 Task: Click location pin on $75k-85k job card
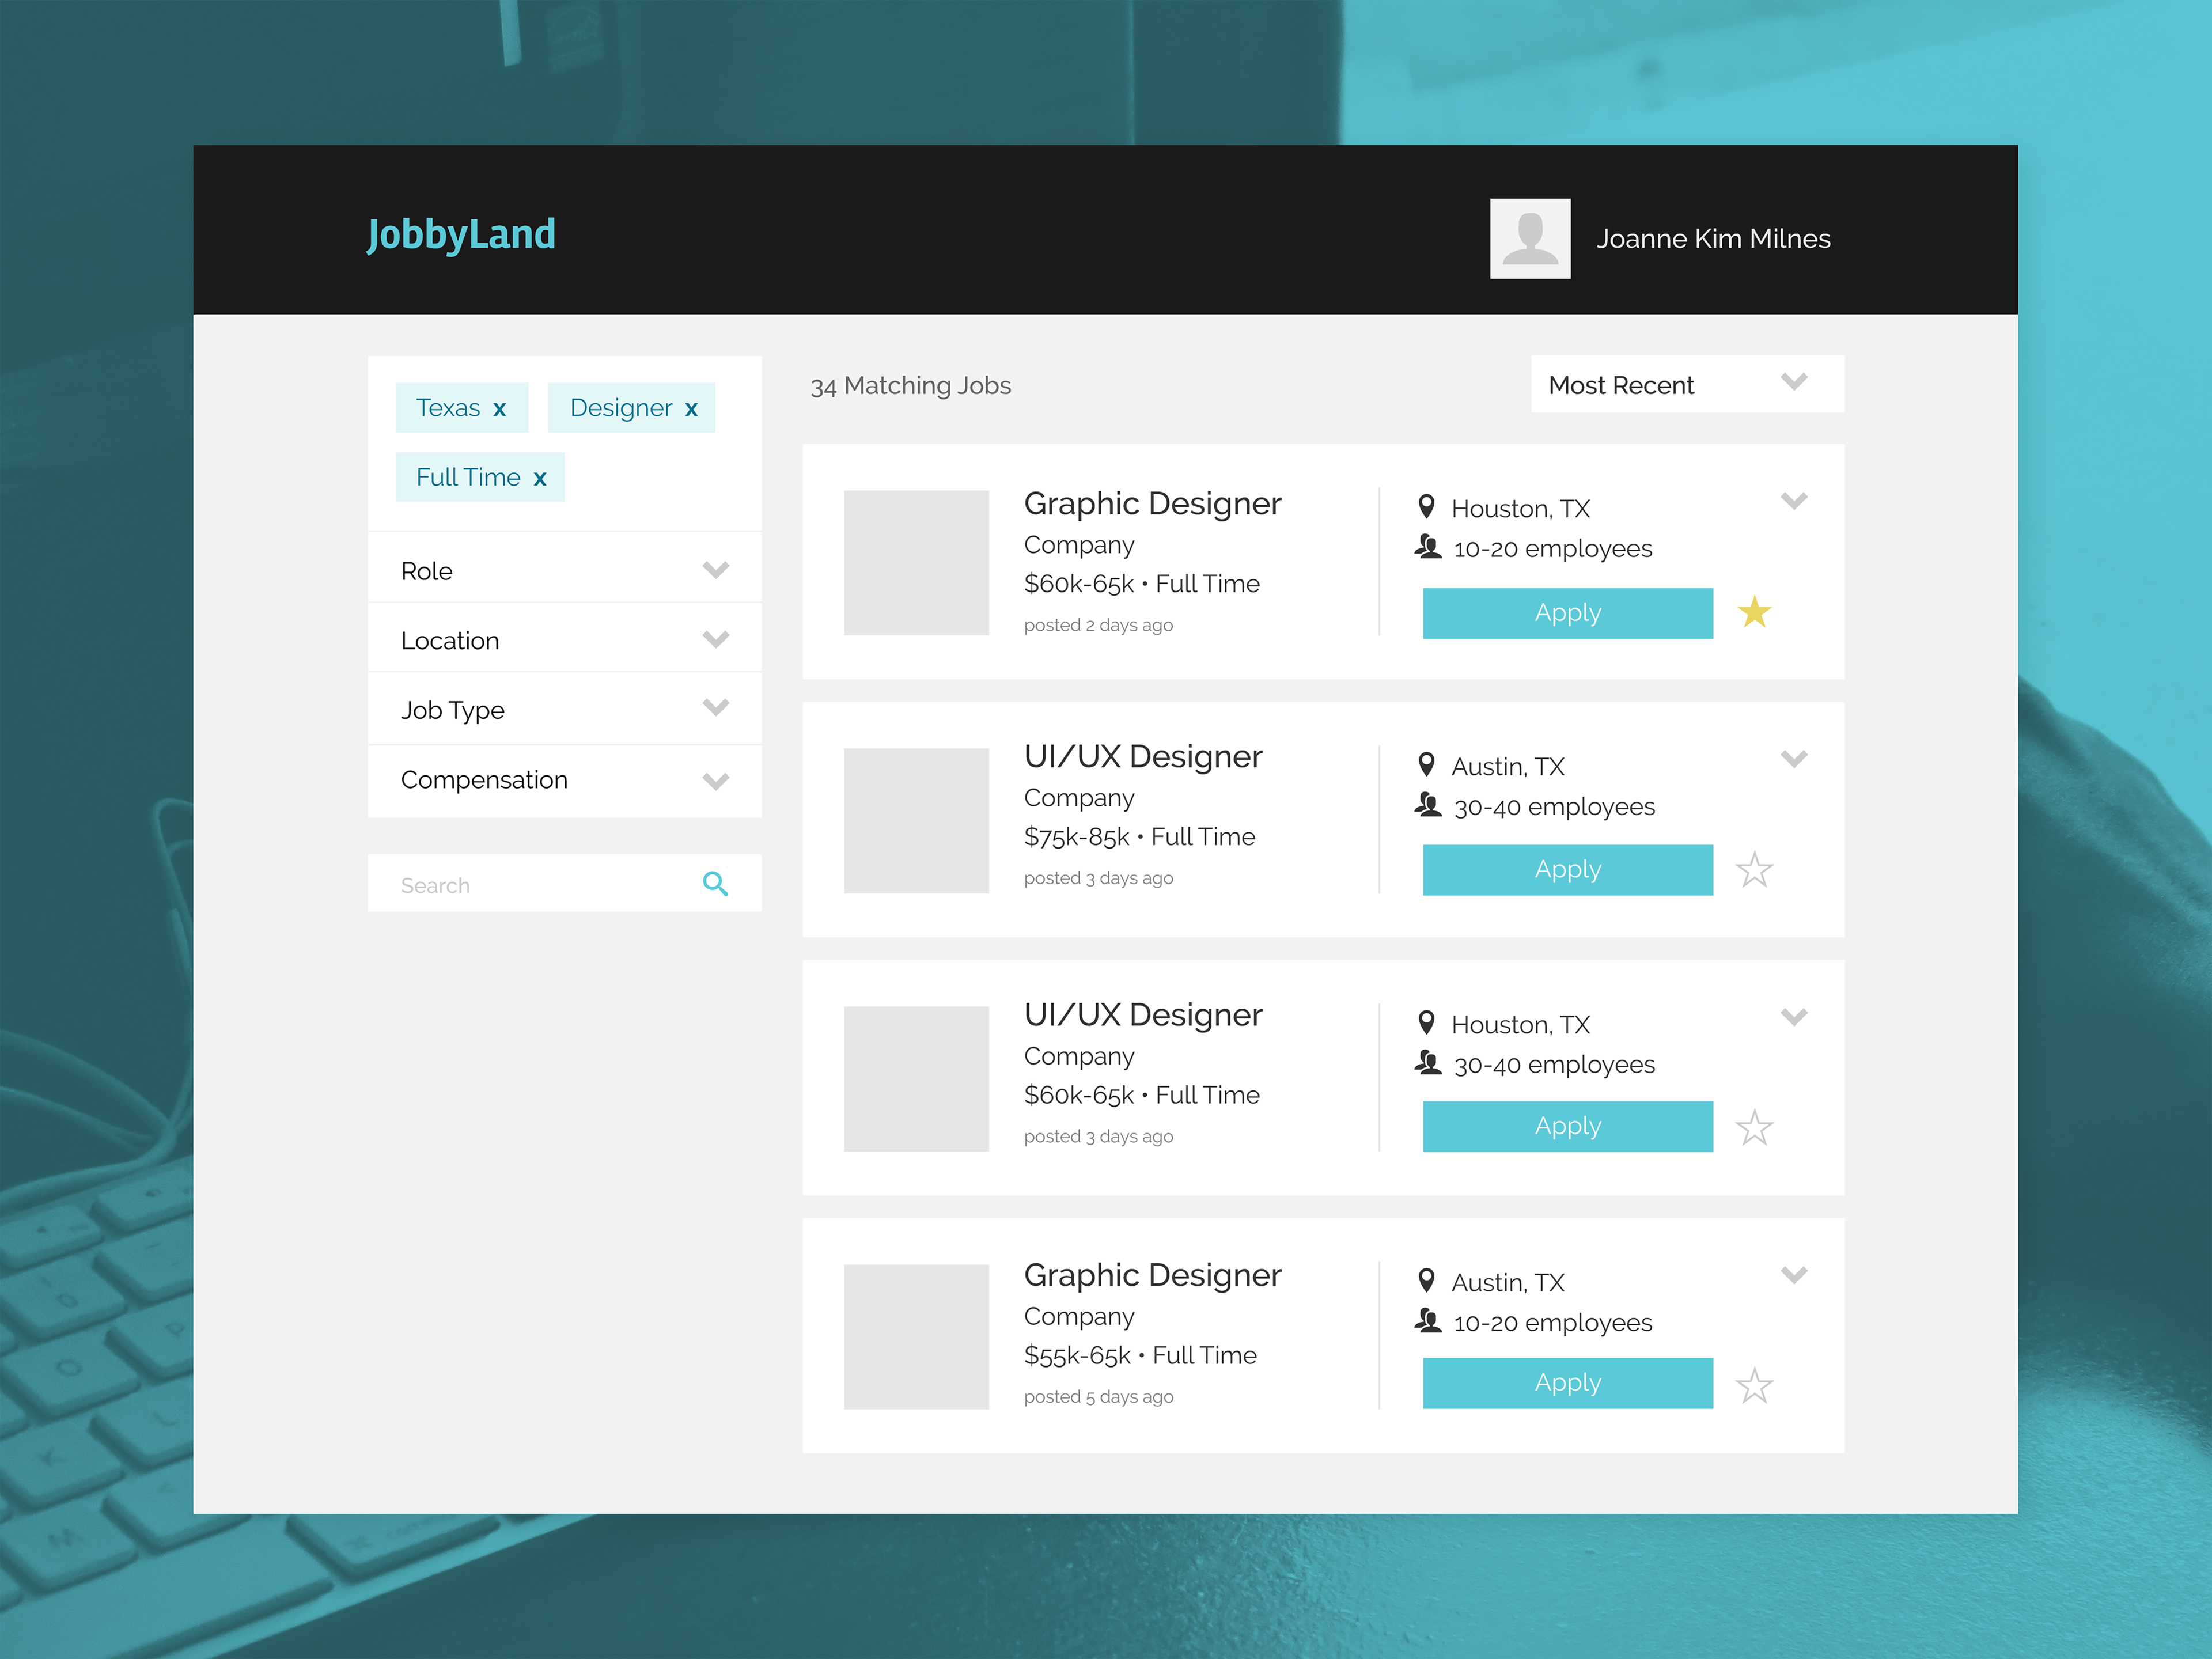point(1427,765)
